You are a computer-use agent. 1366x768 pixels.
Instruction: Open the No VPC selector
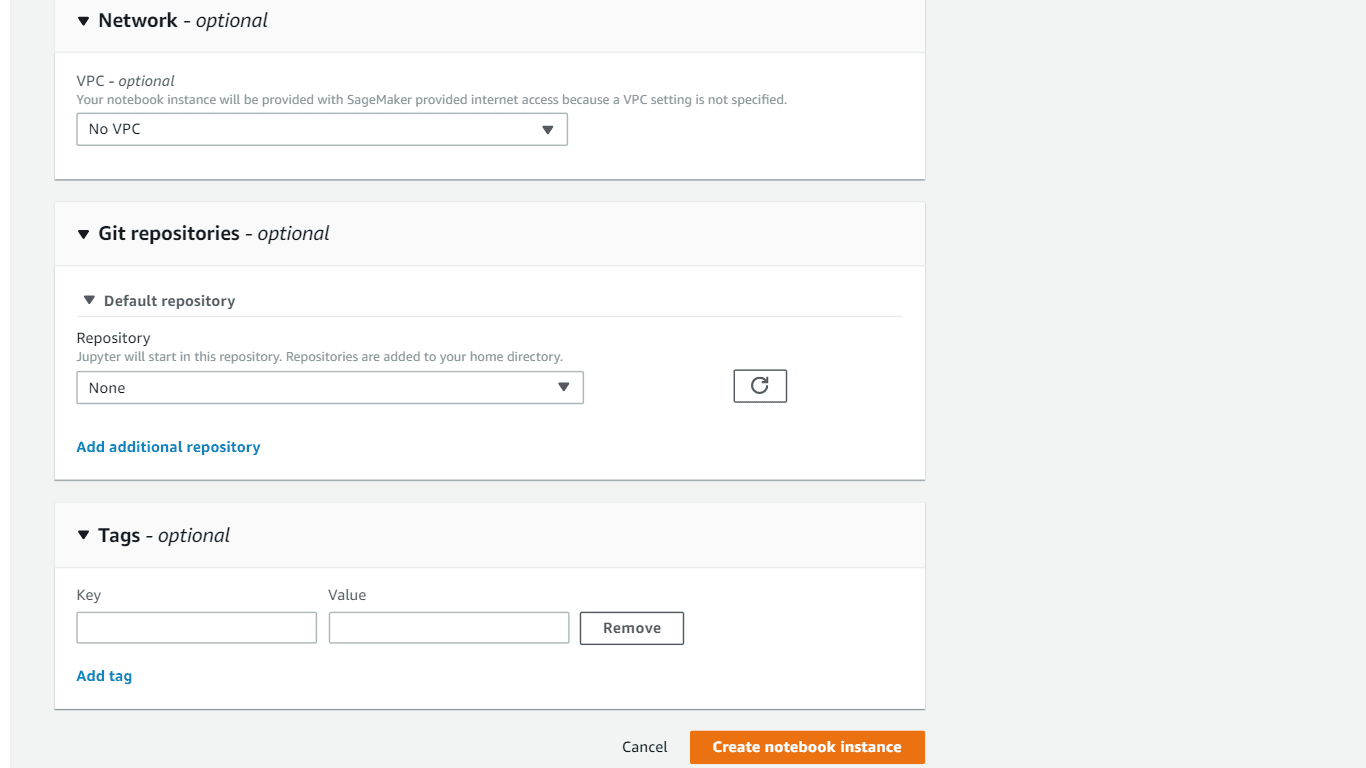(x=322, y=129)
